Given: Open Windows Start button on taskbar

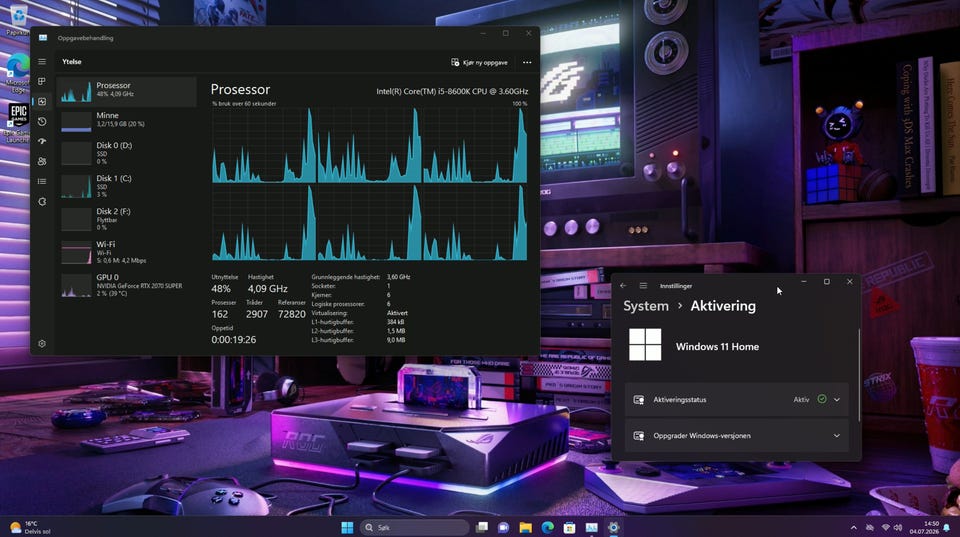Looking at the screenshot, I should click(347, 527).
